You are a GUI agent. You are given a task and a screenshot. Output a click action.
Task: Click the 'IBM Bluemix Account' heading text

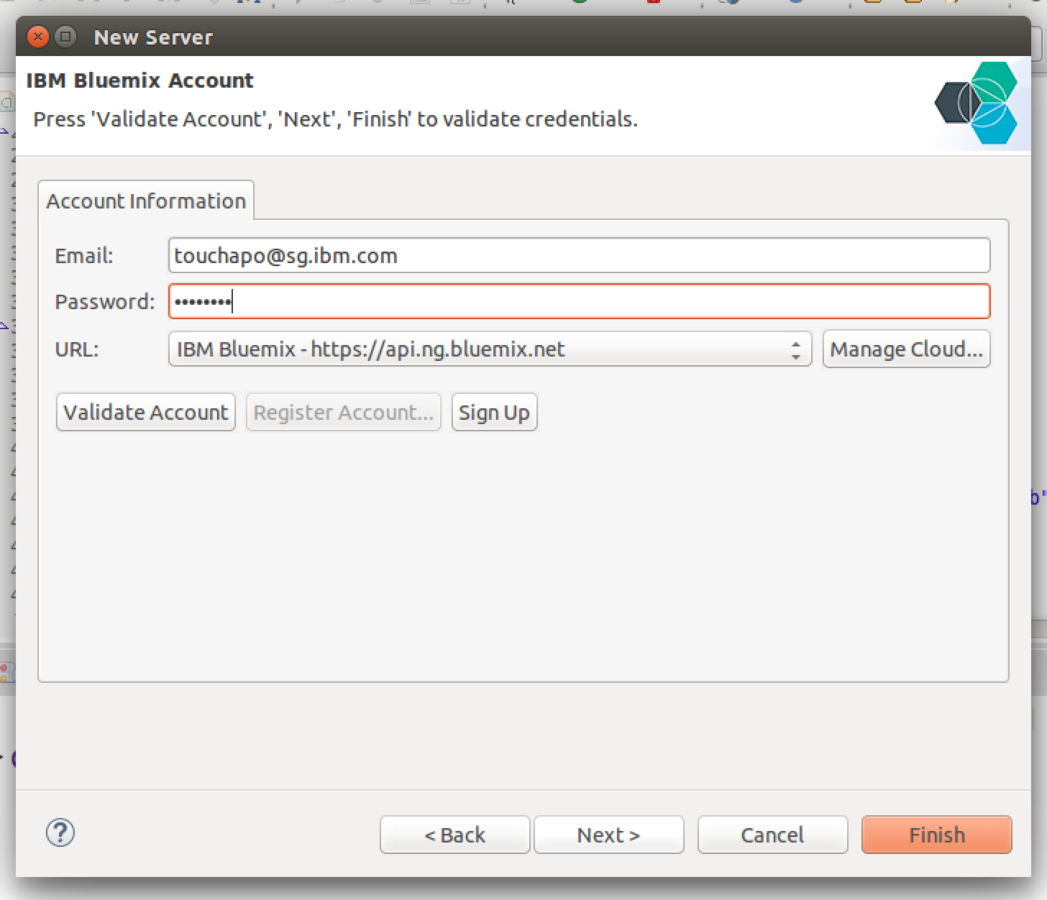click(140, 80)
